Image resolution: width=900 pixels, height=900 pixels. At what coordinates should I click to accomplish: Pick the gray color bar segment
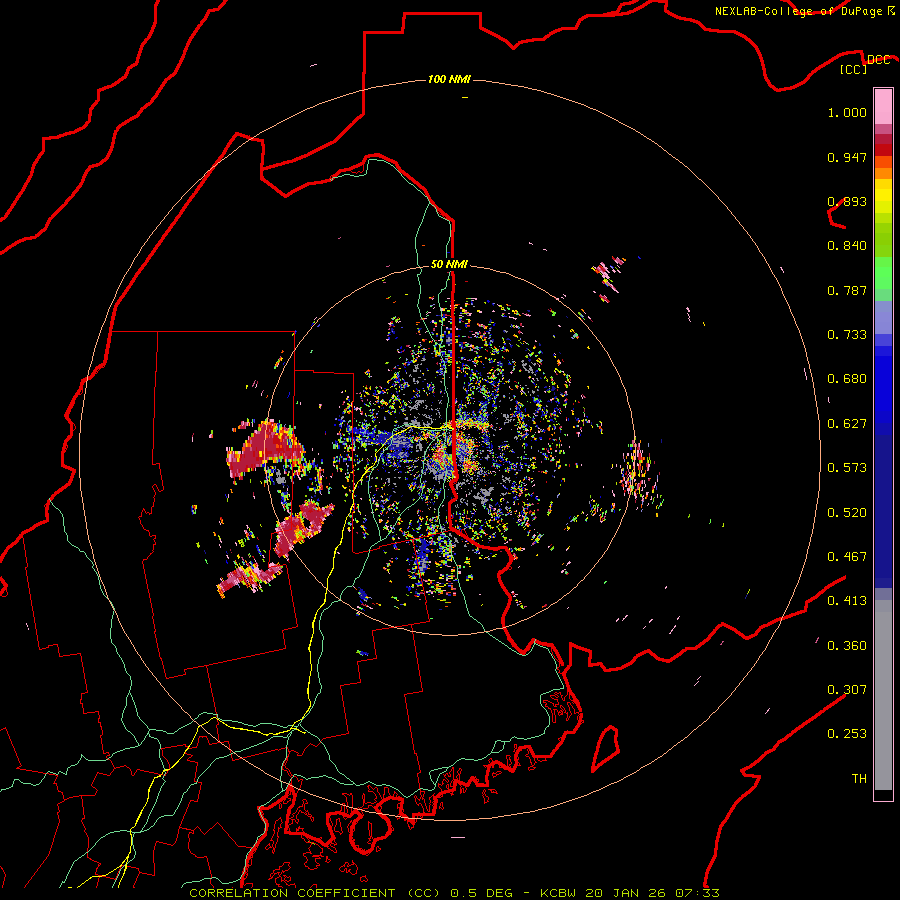tap(883, 695)
